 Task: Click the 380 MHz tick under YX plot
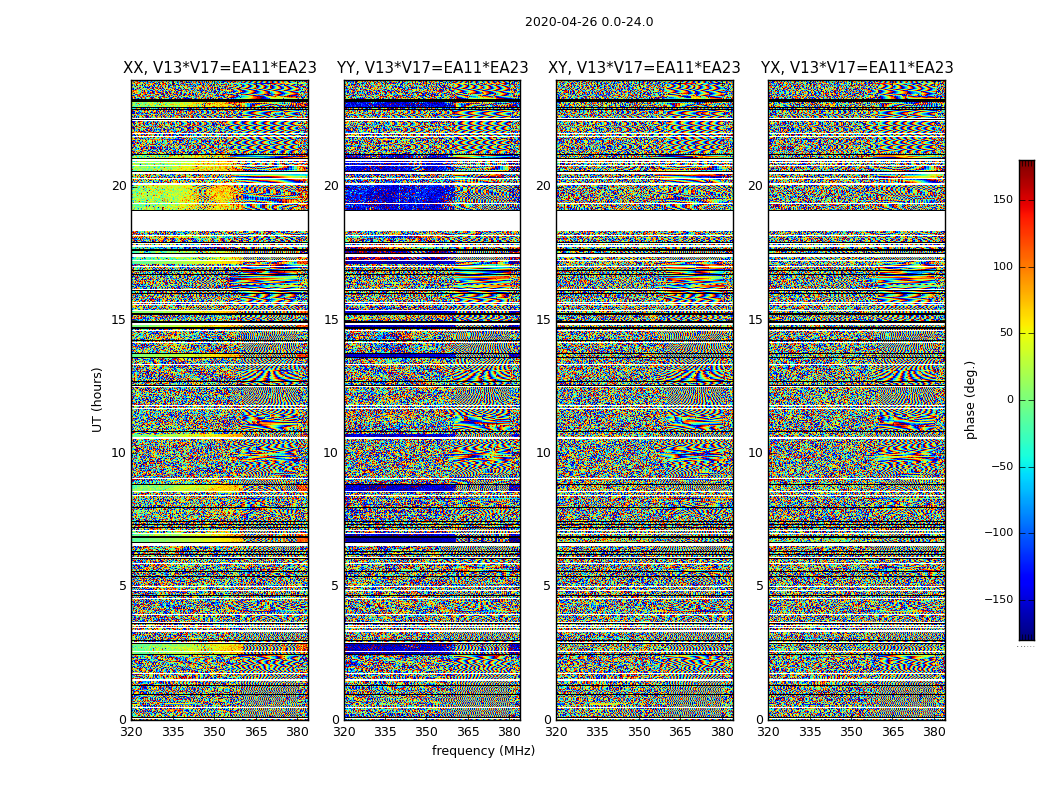click(934, 732)
